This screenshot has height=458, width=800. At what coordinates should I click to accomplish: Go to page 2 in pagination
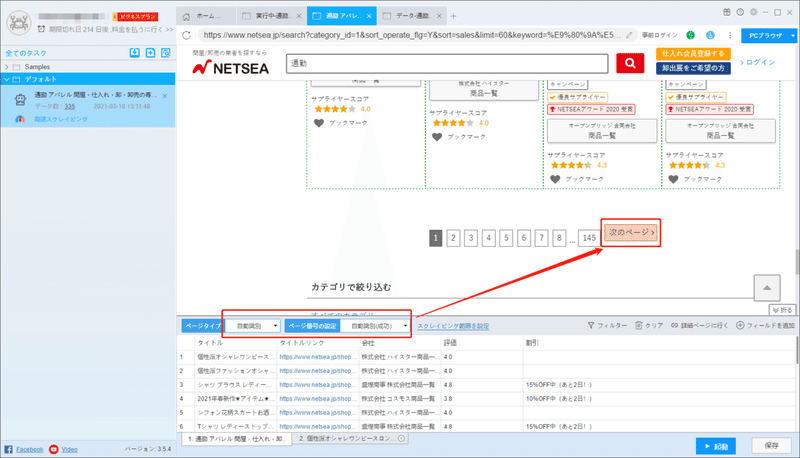453,238
